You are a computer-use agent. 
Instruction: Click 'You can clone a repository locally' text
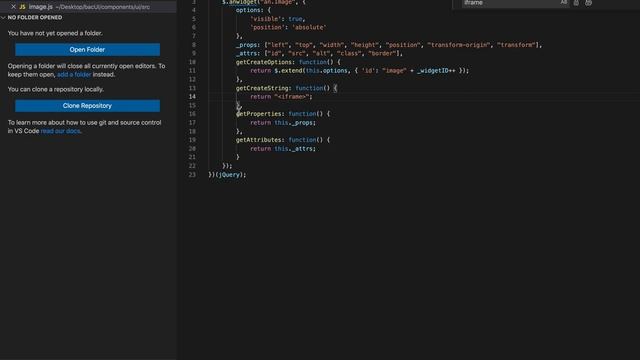[x=56, y=89]
